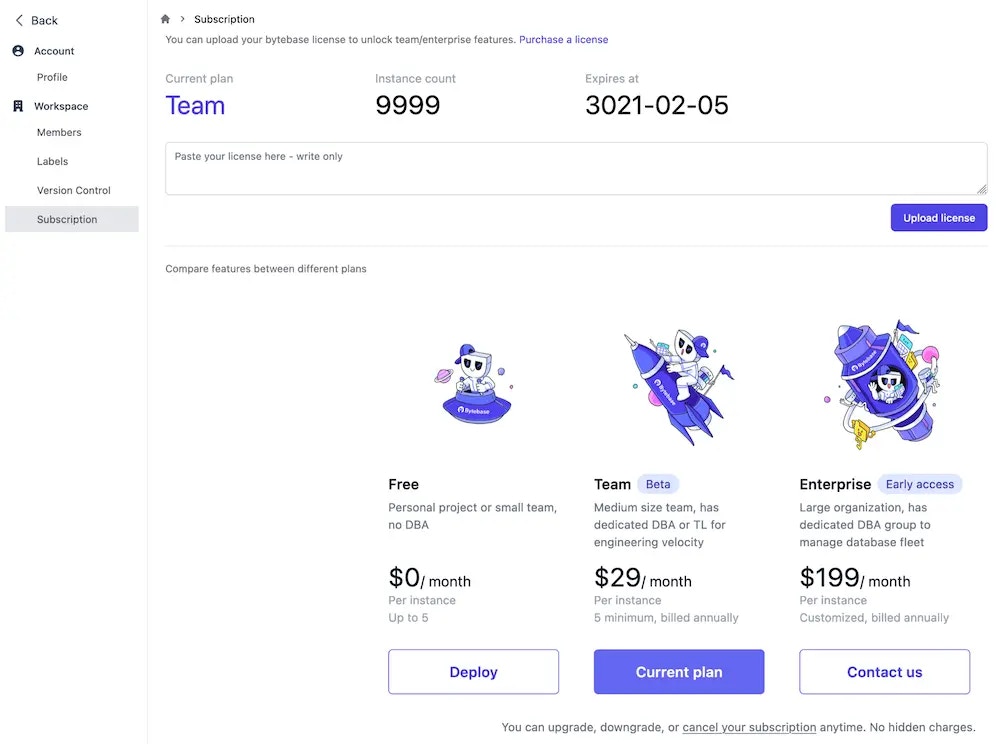This screenshot has width=1000, height=744.
Task: Click the Purchase a license link
Action: 563,40
